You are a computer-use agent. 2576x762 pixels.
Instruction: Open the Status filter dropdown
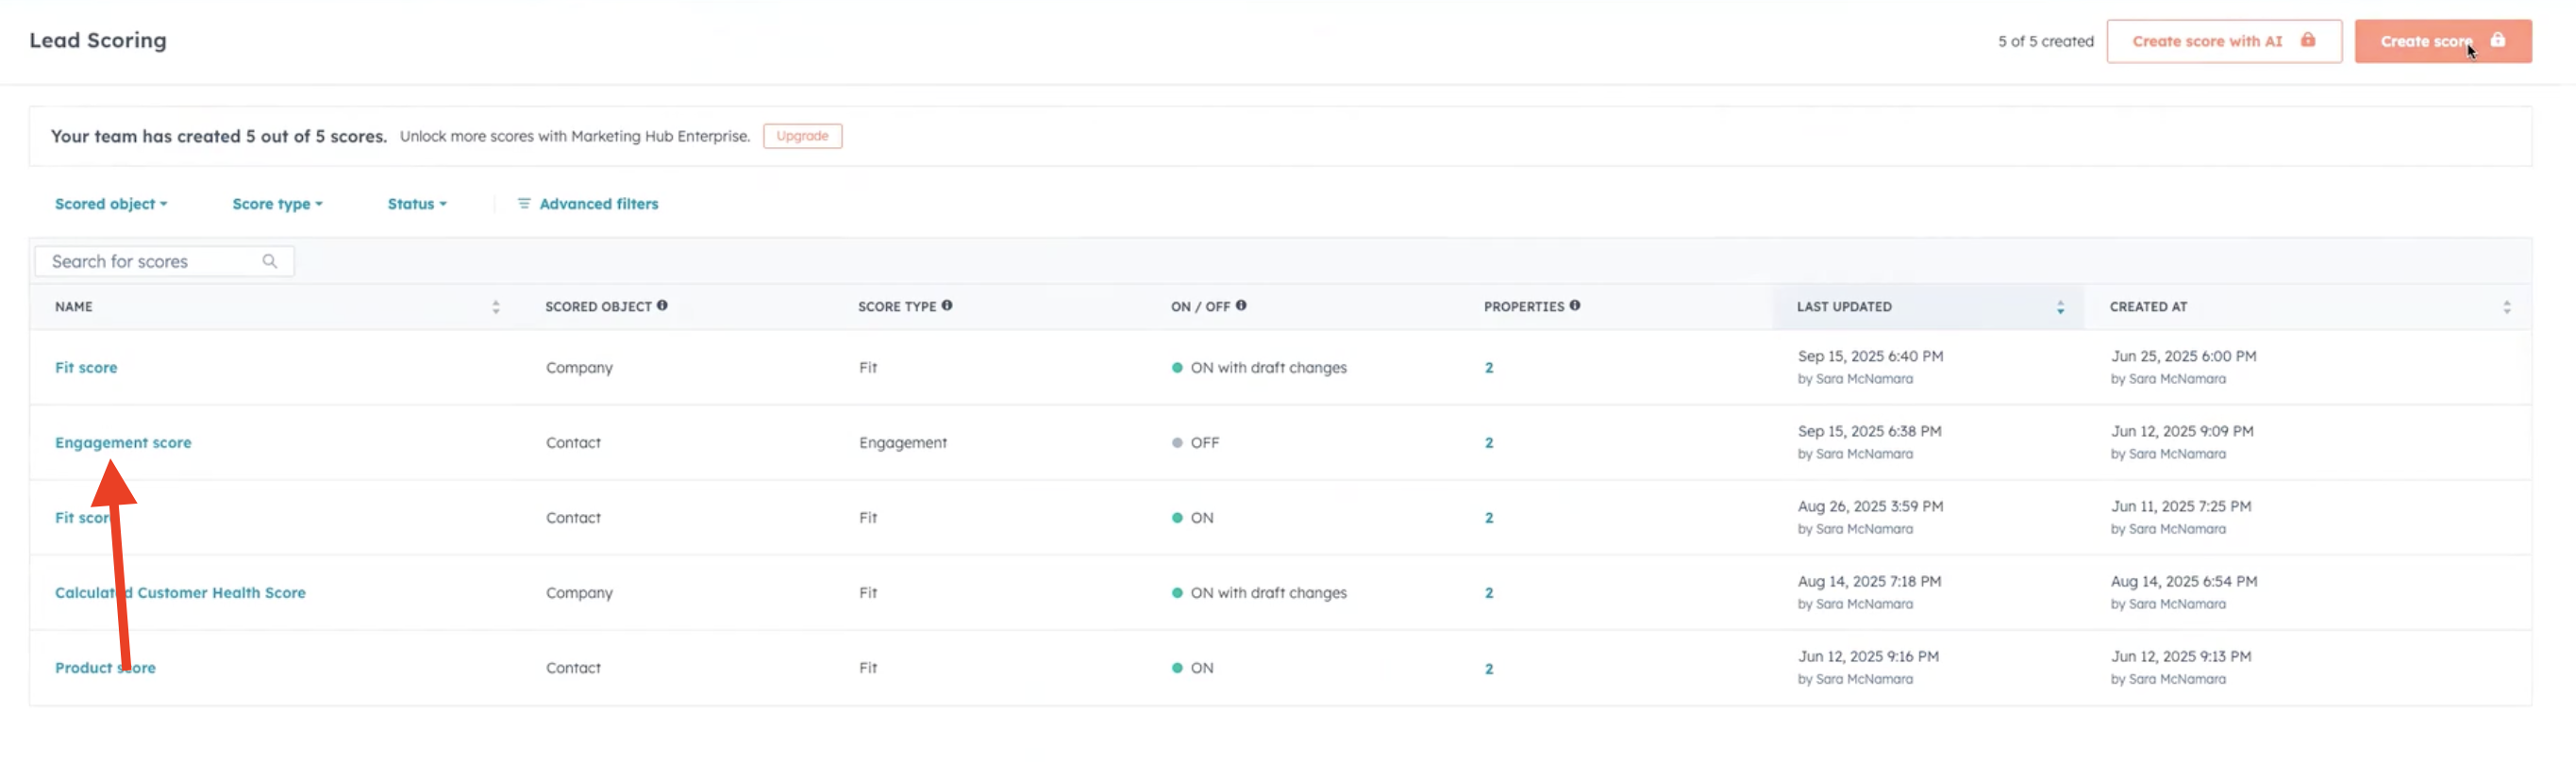[416, 204]
